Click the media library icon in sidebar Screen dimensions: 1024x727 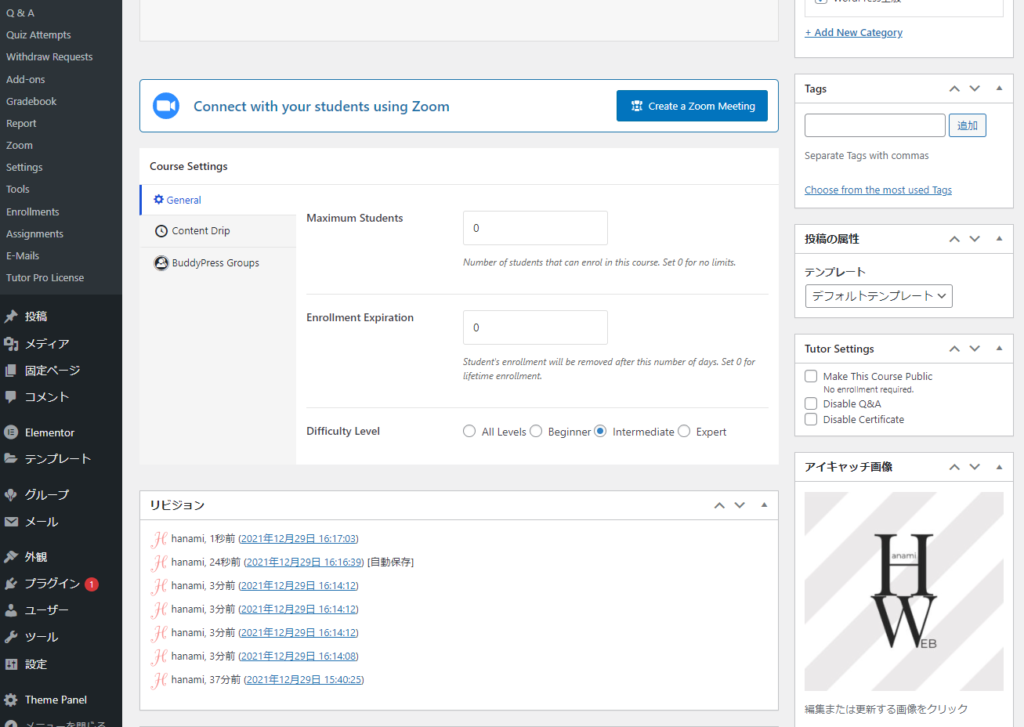pyautogui.click(x=11, y=344)
